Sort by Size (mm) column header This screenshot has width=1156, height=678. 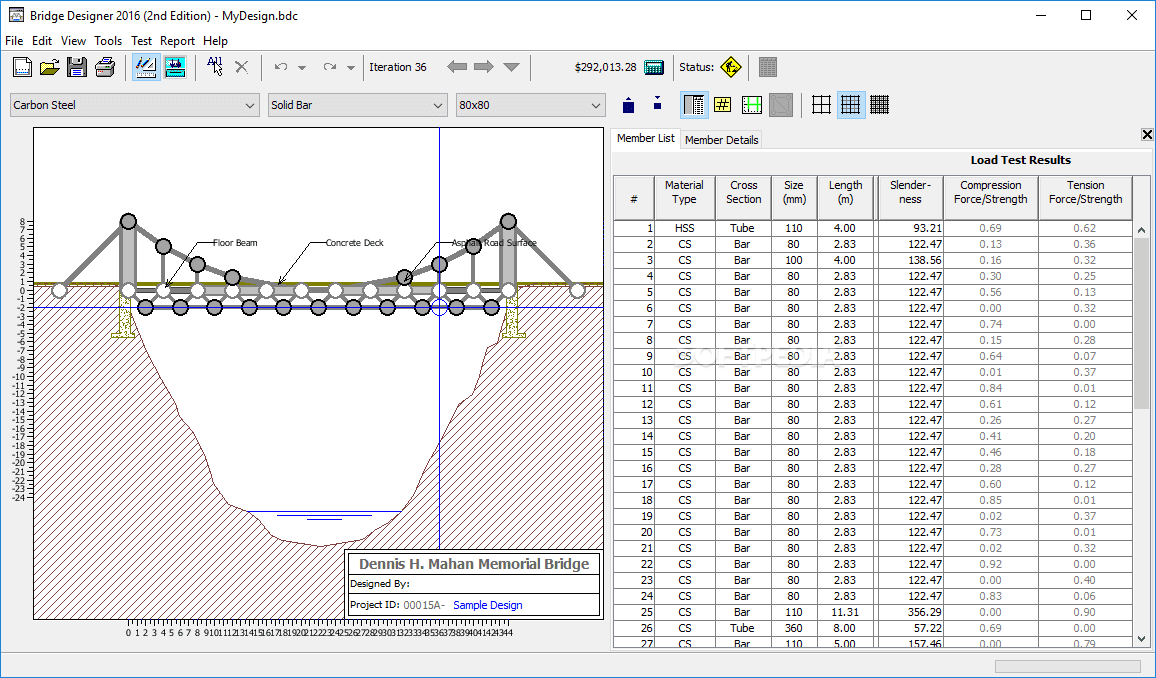[794, 198]
